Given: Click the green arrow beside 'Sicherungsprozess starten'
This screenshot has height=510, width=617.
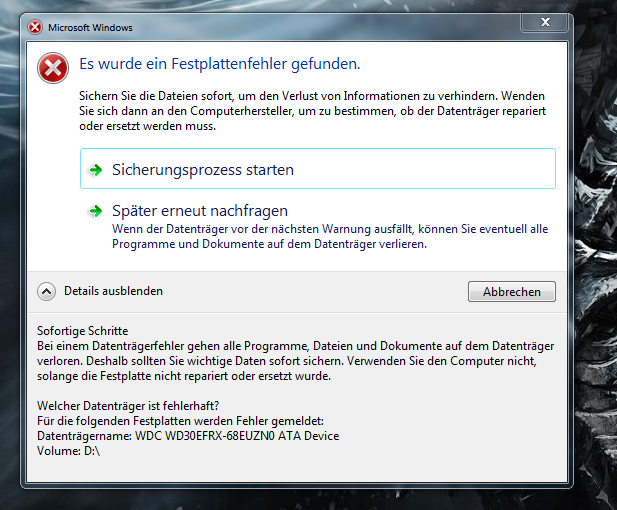Looking at the screenshot, I should pos(95,170).
